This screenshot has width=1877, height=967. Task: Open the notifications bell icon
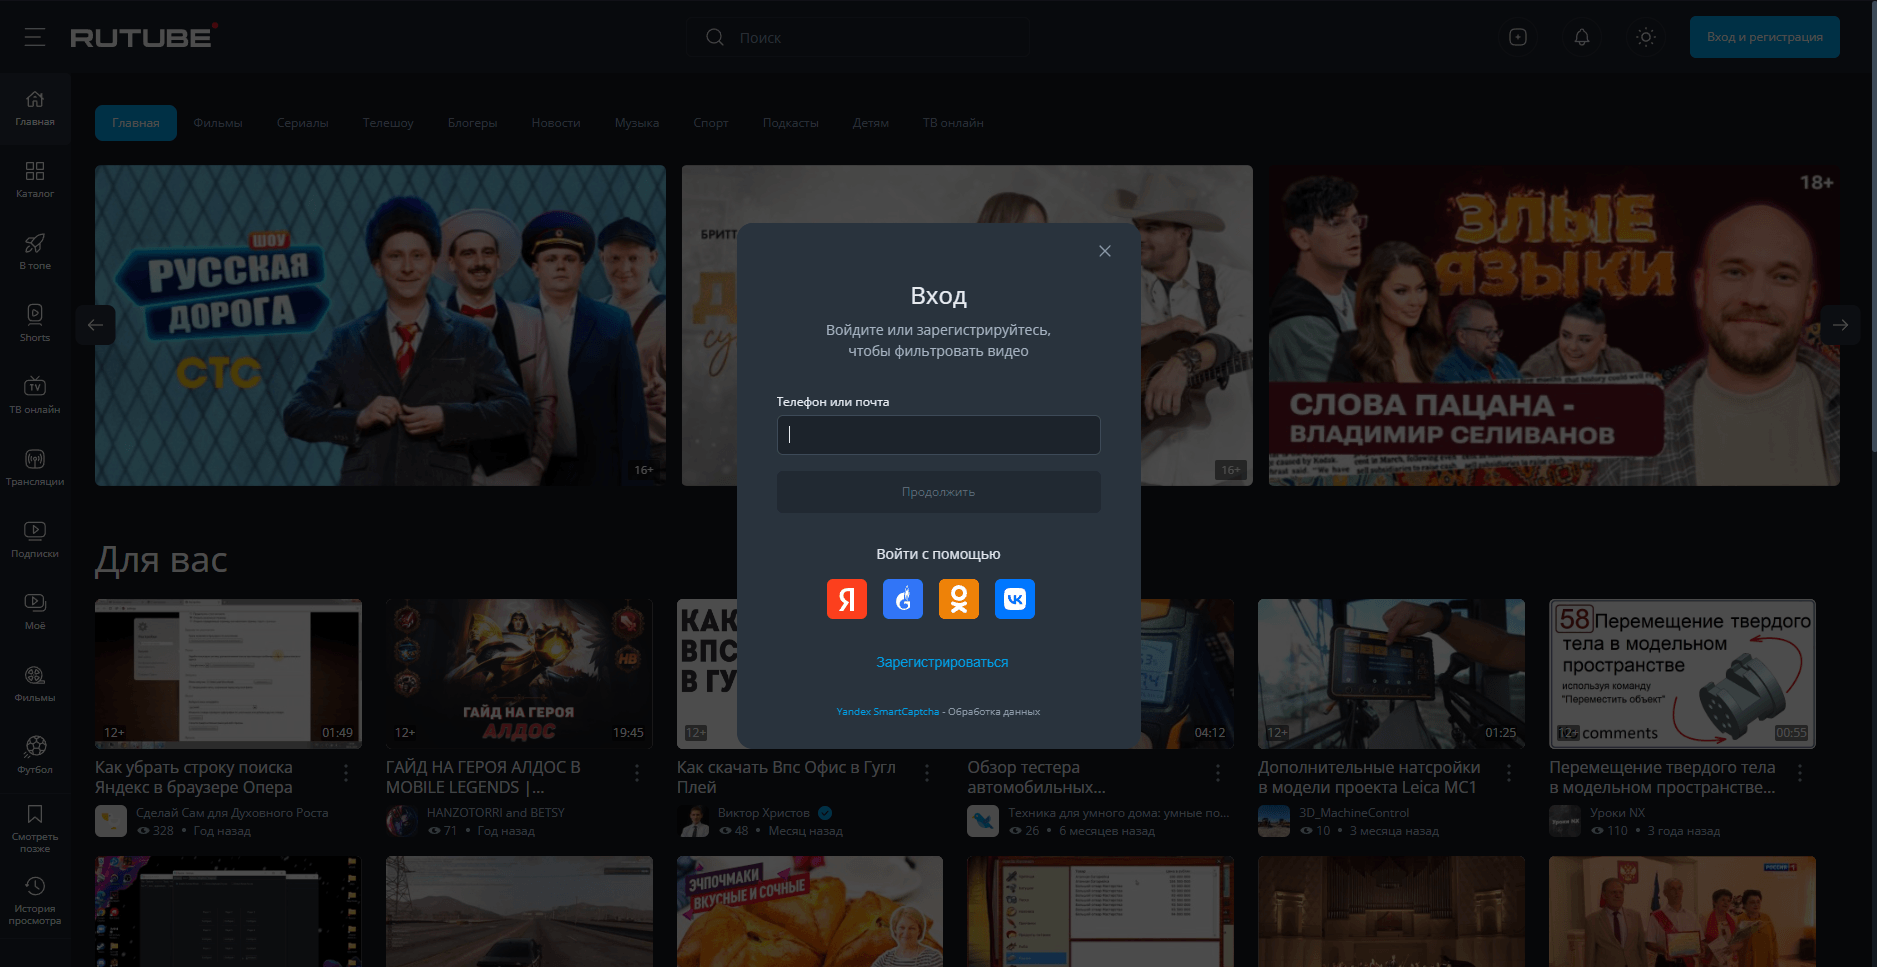pyautogui.click(x=1582, y=37)
